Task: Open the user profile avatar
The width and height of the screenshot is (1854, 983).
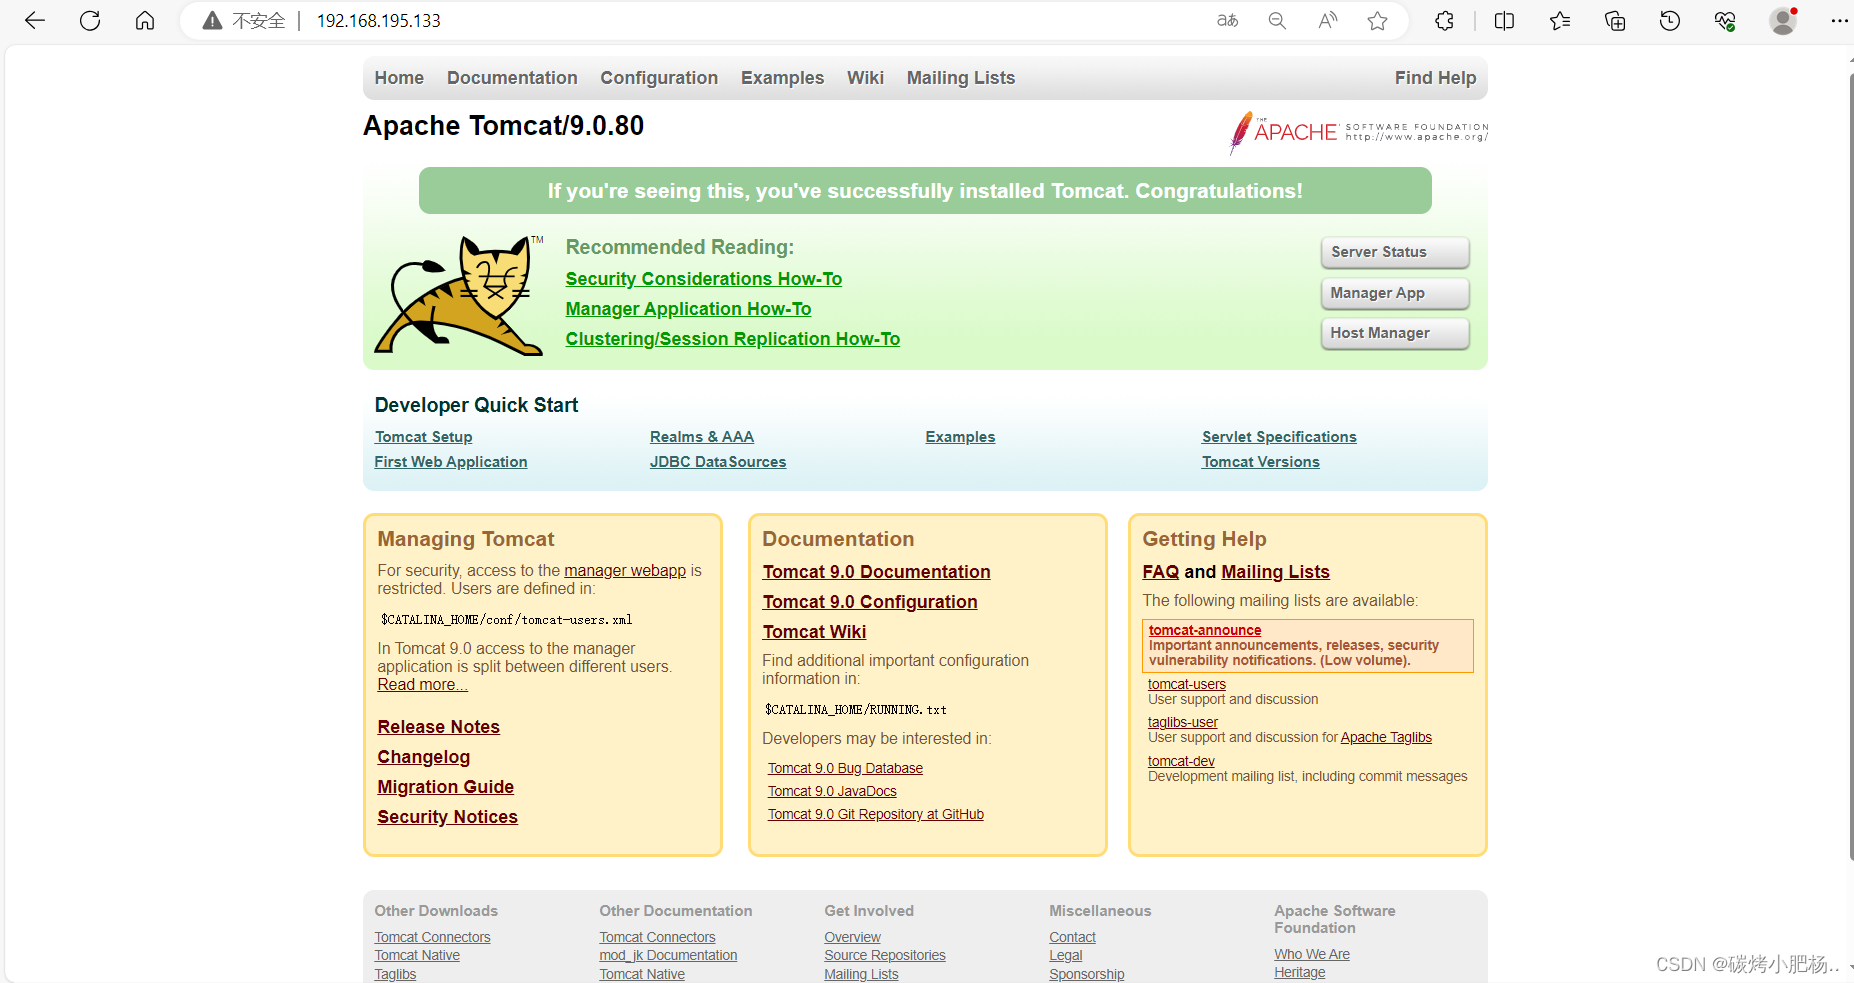Action: pyautogui.click(x=1783, y=21)
